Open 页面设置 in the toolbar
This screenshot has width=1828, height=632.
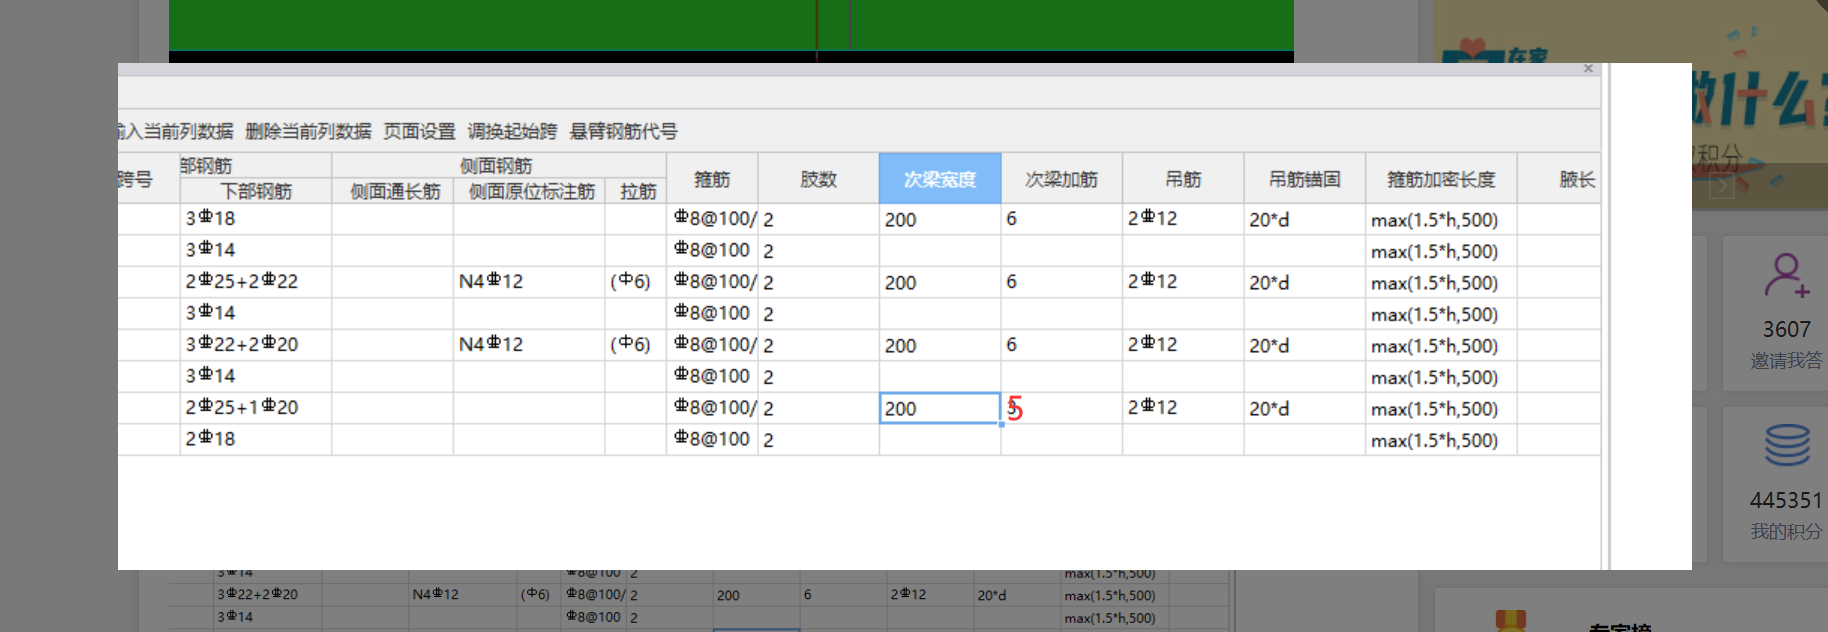419,131
